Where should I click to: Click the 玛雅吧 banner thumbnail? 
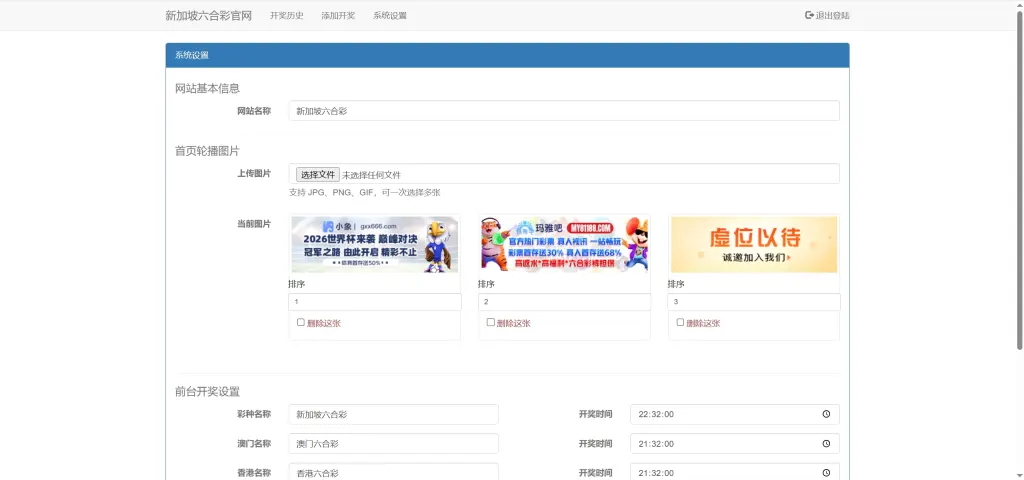[565, 245]
